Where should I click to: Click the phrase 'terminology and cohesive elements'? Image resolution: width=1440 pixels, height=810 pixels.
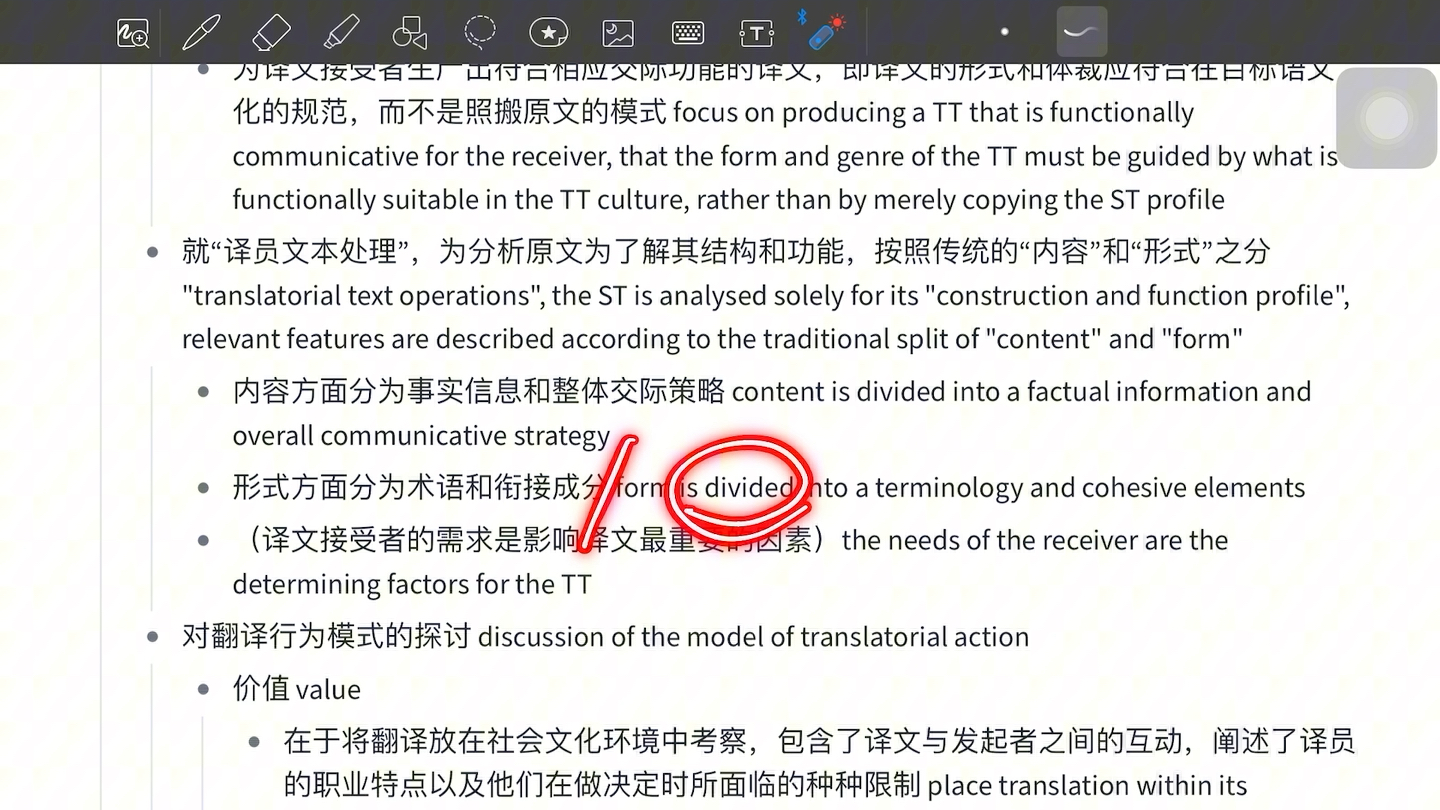coord(1090,488)
